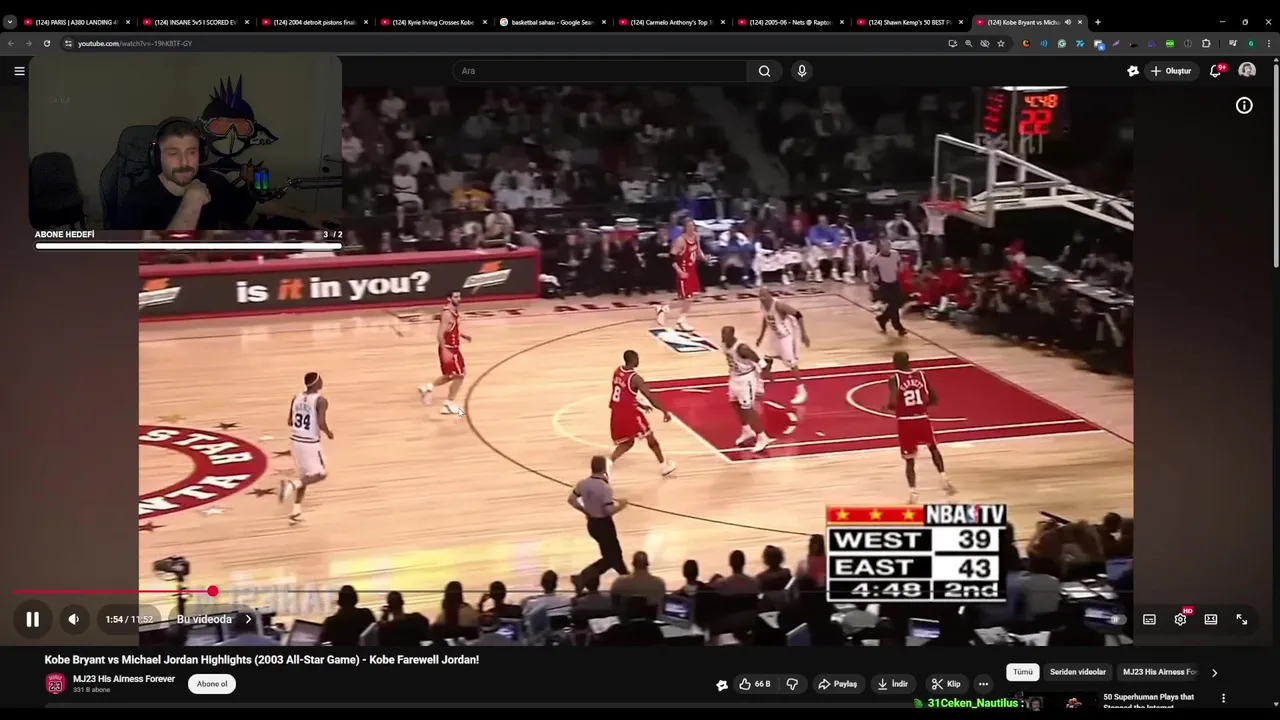Screen dimensions: 1280x720
Task: Click the video progress scrubber handle
Action: [212, 592]
